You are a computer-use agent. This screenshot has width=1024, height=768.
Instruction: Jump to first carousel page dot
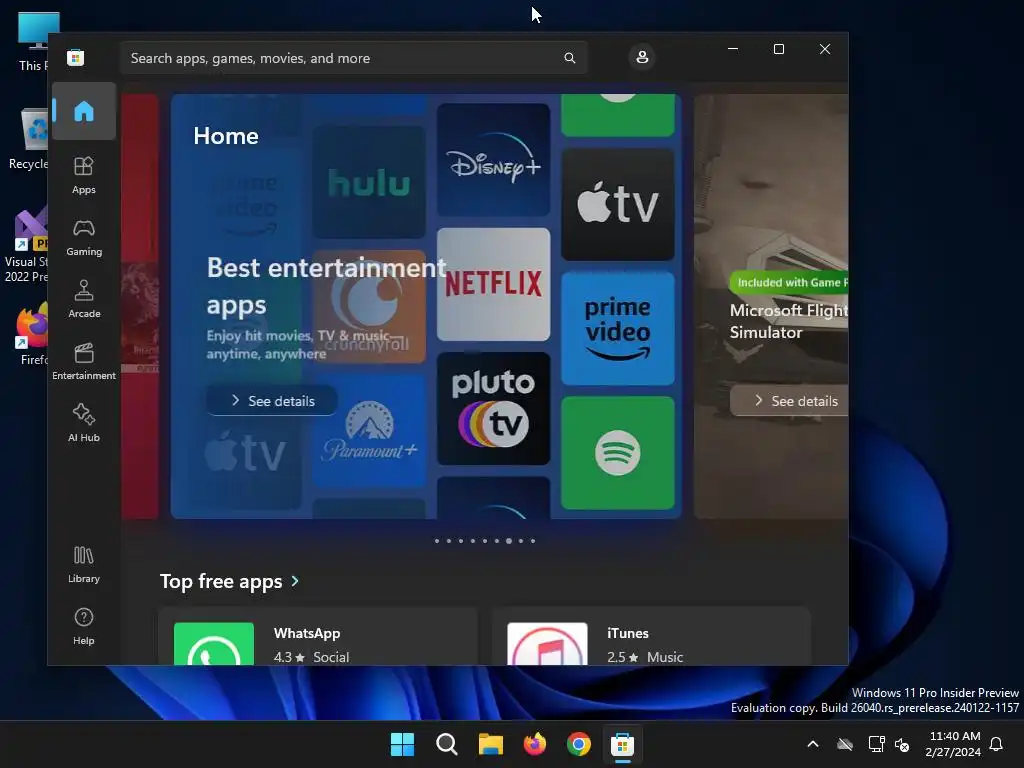point(437,541)
